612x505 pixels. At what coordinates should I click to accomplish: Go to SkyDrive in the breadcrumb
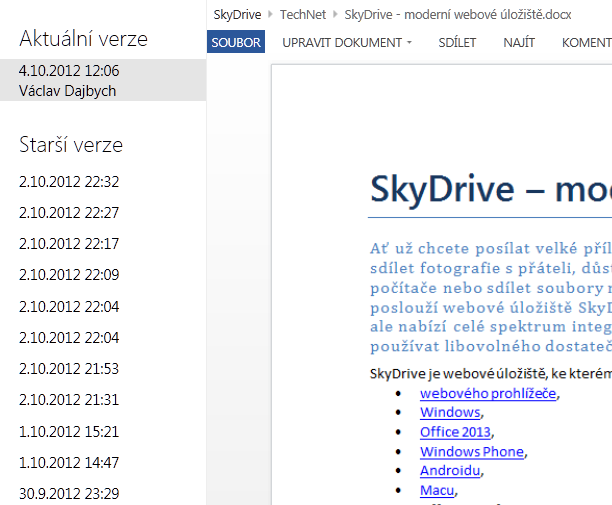click(x=237, y=15)
